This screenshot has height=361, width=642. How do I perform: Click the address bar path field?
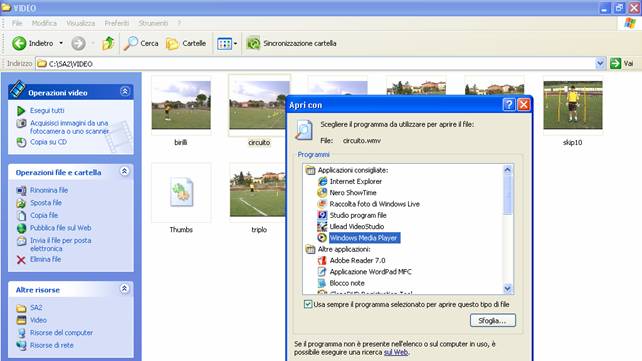tap(315, 64)
